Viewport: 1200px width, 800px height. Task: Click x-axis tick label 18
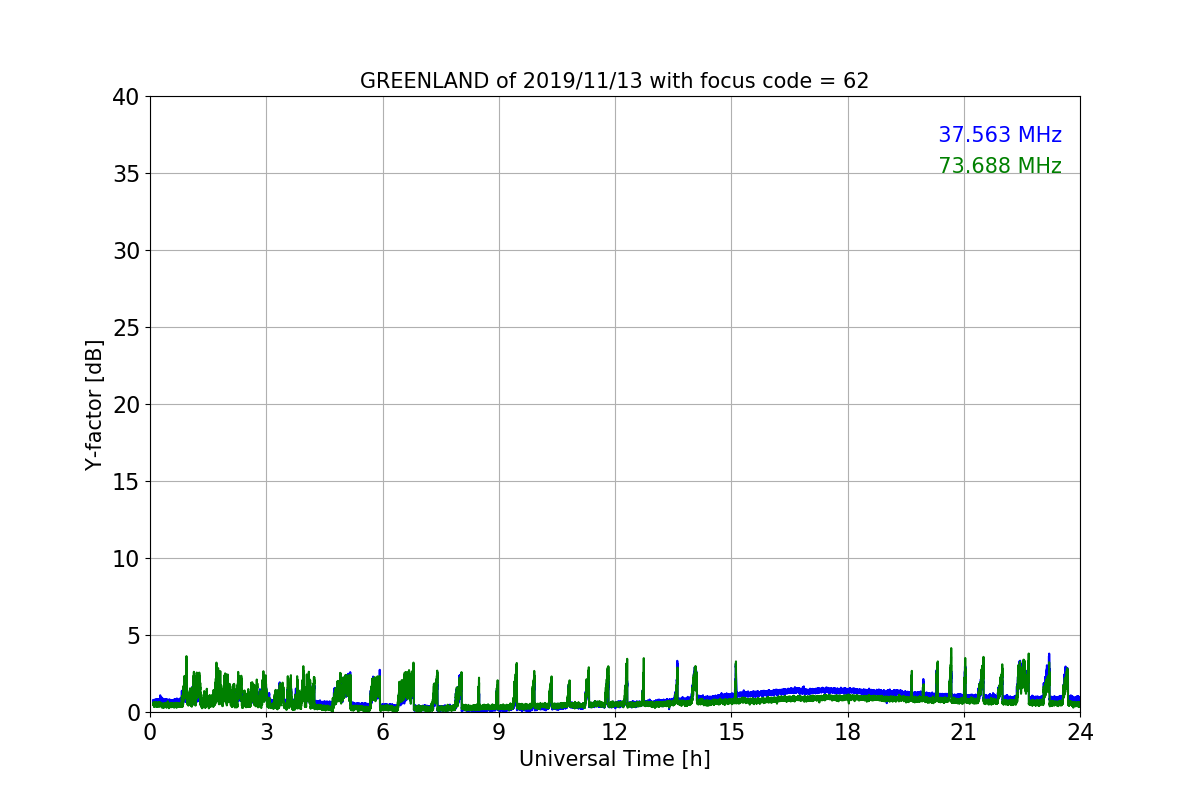[848, 732]
